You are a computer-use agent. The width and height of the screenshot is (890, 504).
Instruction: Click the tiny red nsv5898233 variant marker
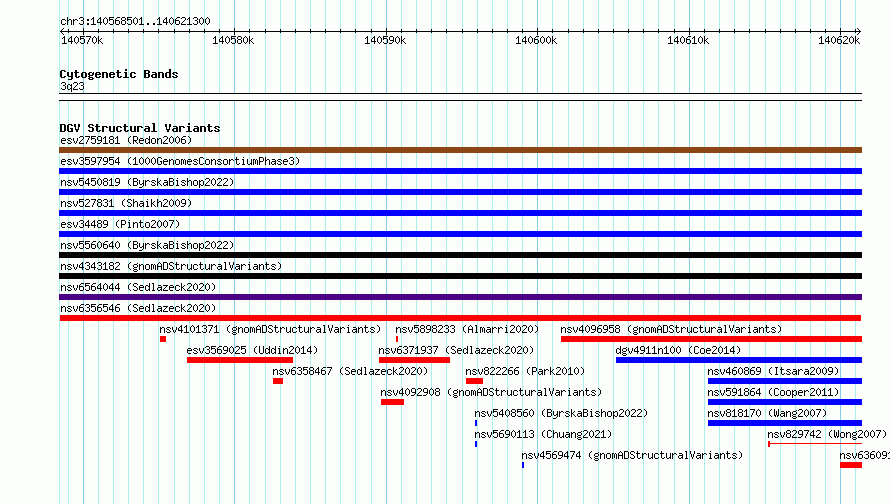pos(397,339)
